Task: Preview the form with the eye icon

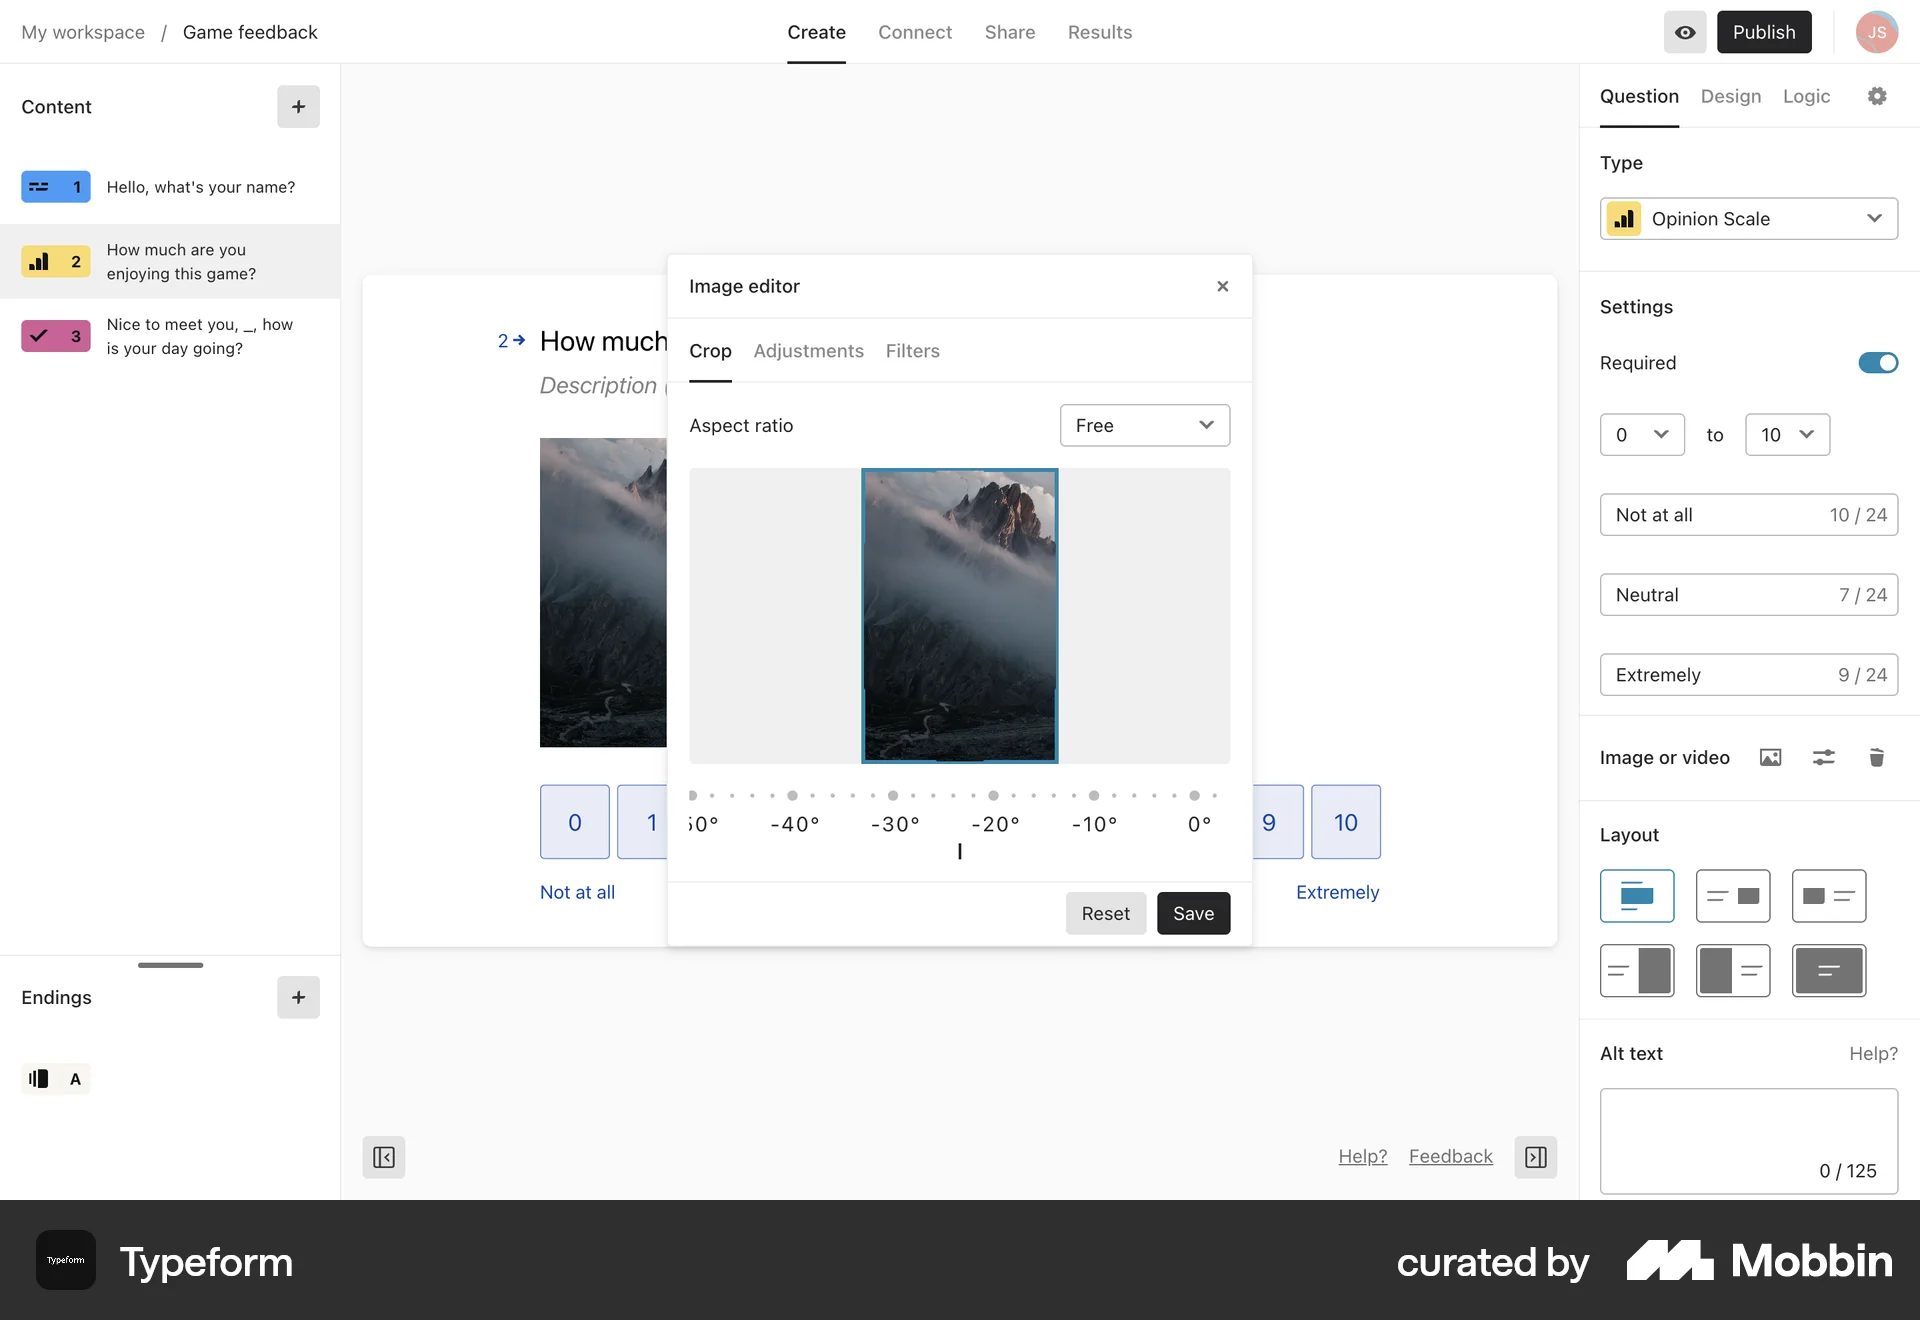Action: (1685, 32)
